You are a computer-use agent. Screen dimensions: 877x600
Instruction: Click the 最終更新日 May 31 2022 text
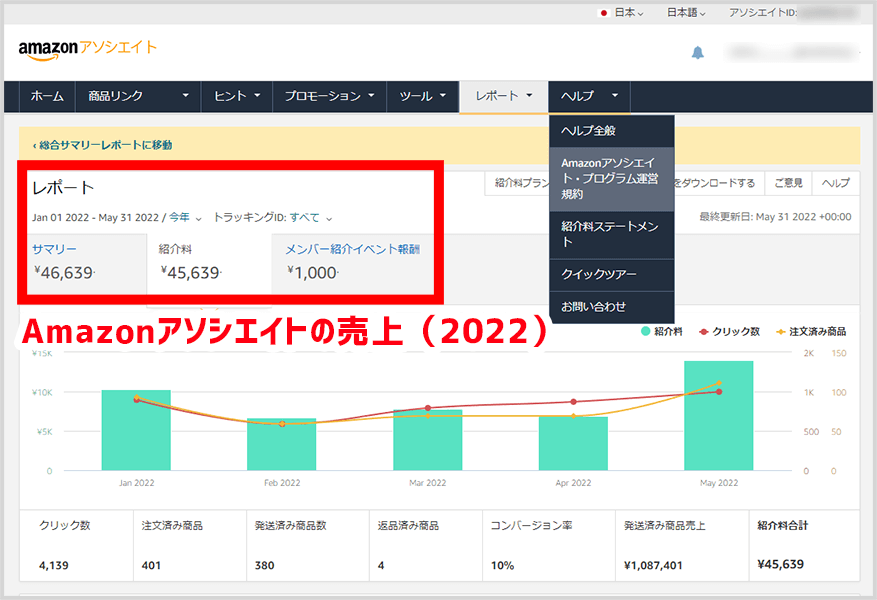[775, 217]
